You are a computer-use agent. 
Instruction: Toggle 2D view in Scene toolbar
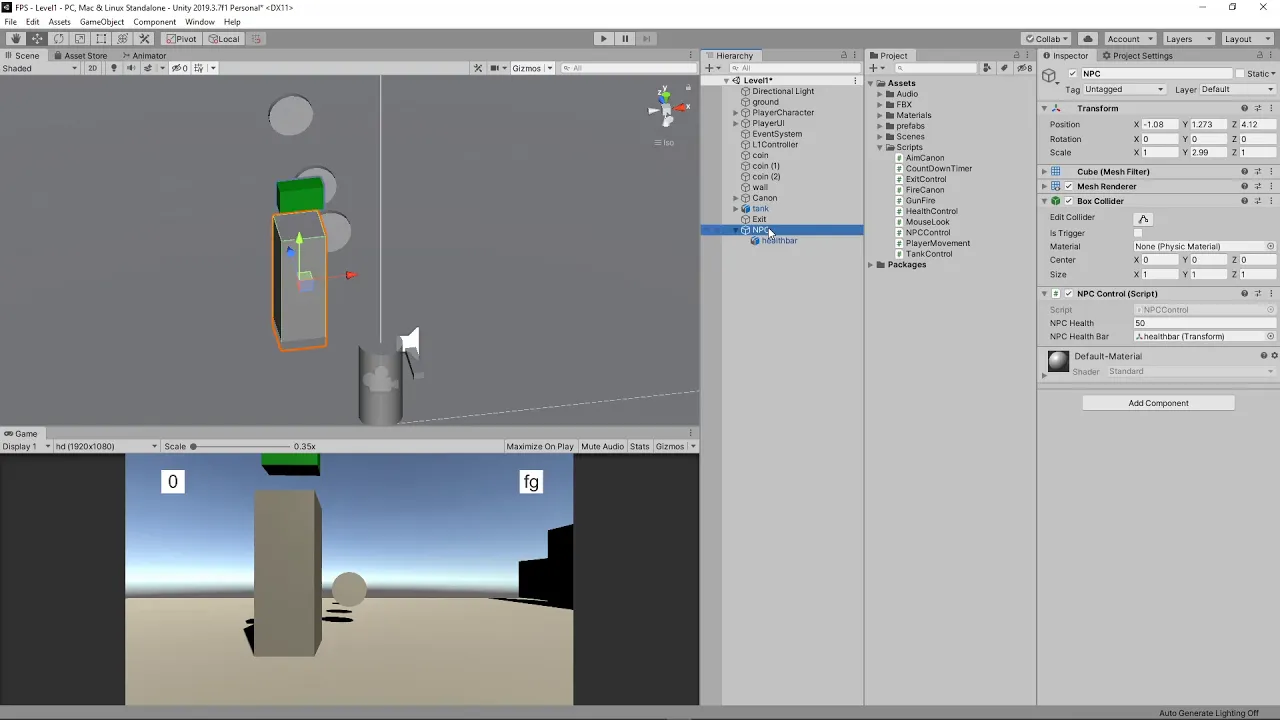tap(93, 68)
